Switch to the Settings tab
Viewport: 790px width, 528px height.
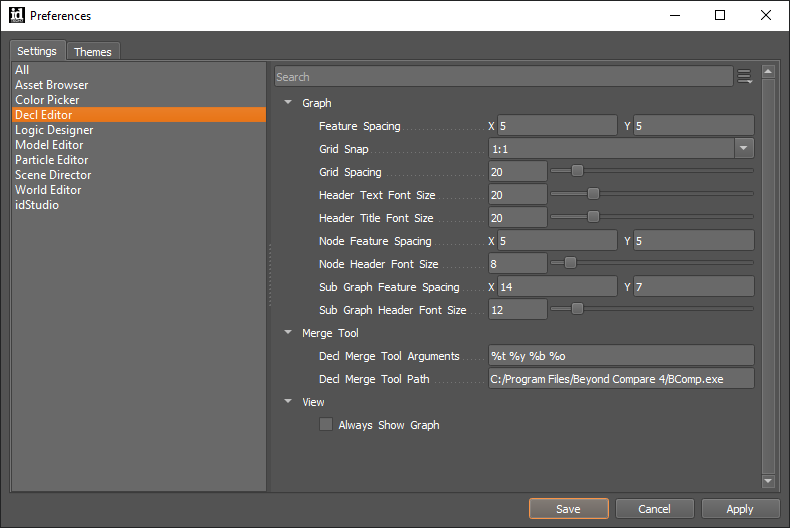(37, 51)
